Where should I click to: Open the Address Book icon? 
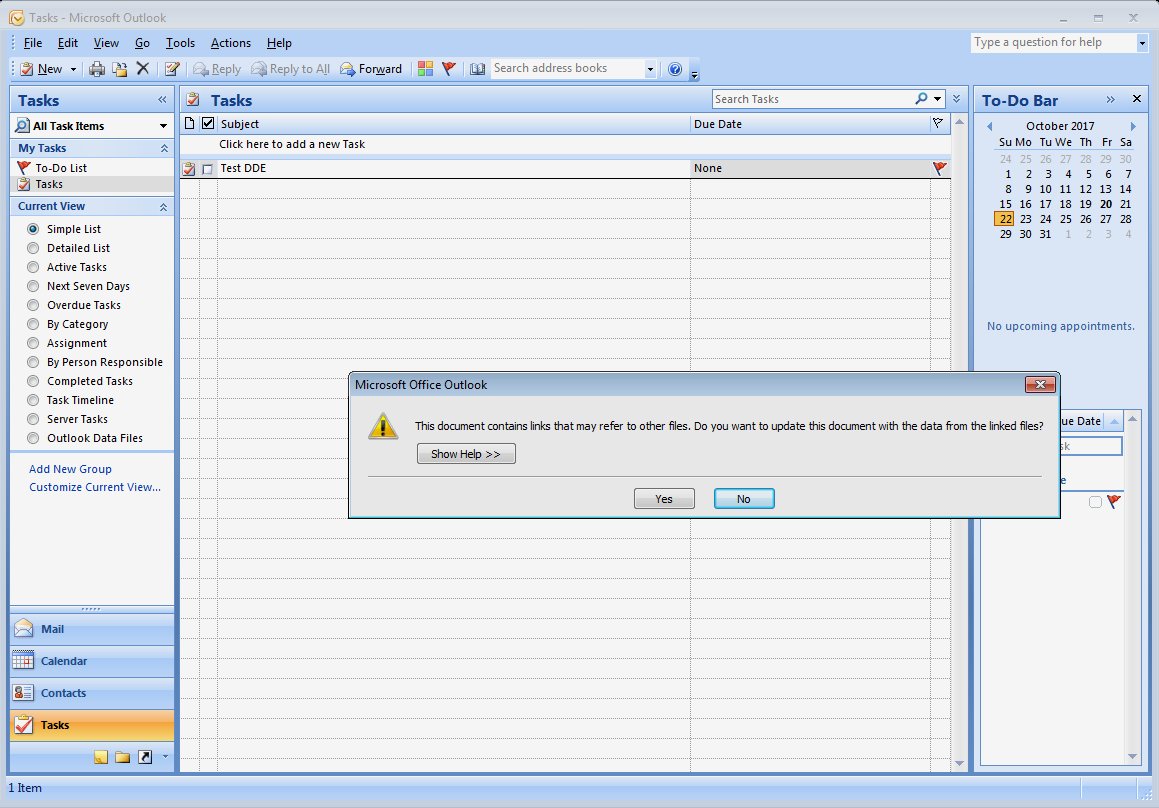click(477, 69)
